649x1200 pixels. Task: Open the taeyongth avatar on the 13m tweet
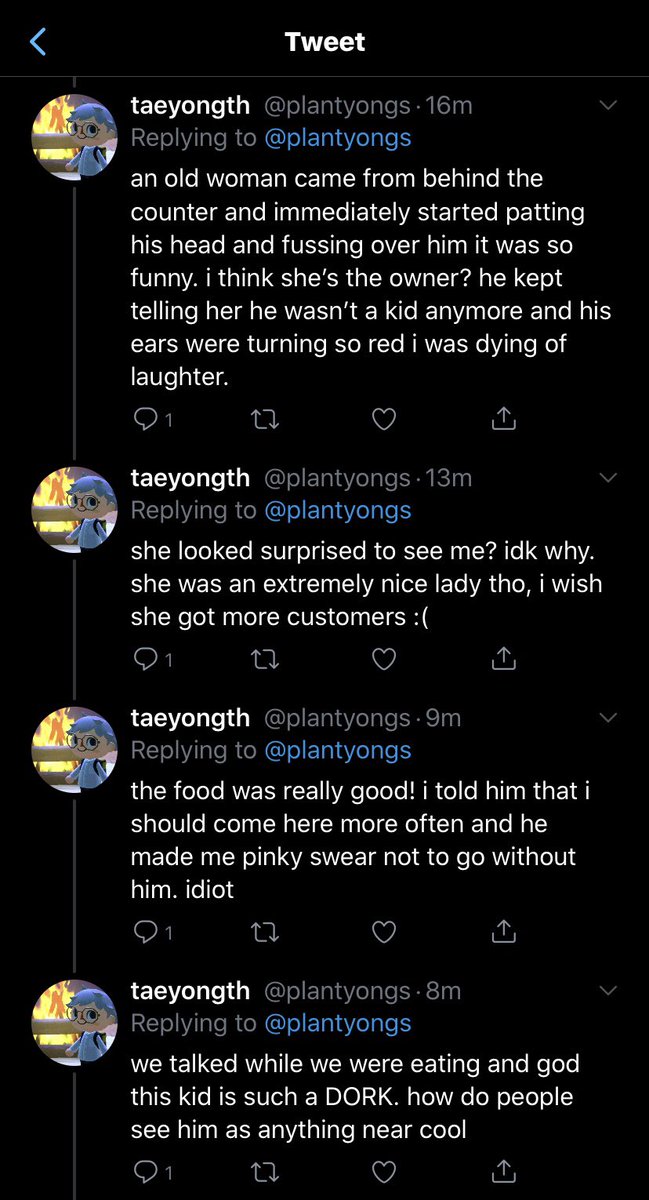[x=75, y=510]
